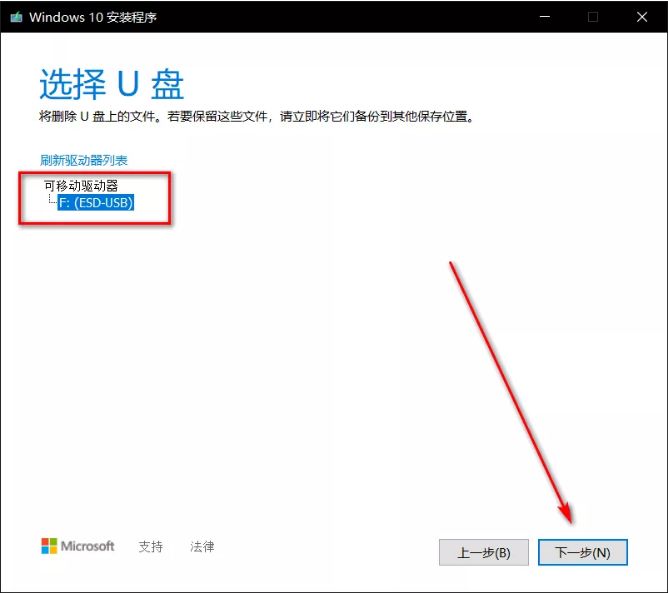Select the F: (ESD-USB) drive
668x593 pixels.
pyautogui.click(x=96, y=202)
